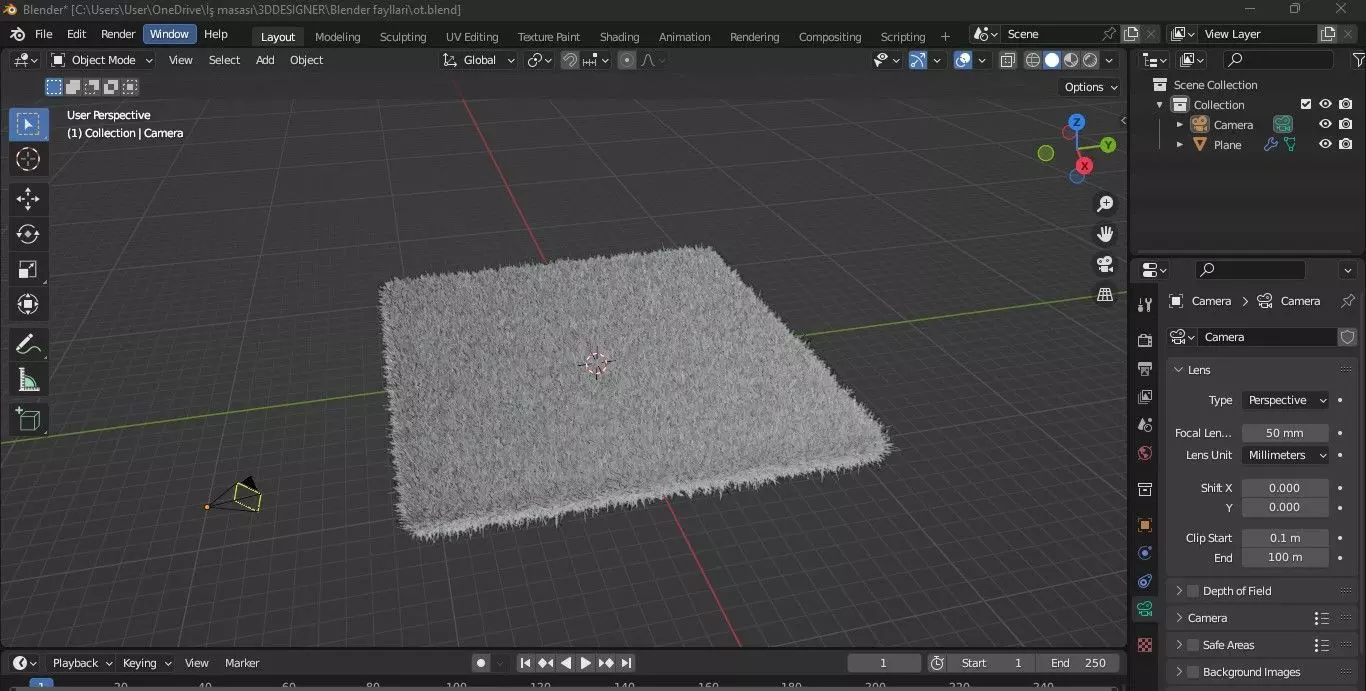Choose the Measure tool
The height and width of the screenshot is (691, 1366).
pos(28,380)
